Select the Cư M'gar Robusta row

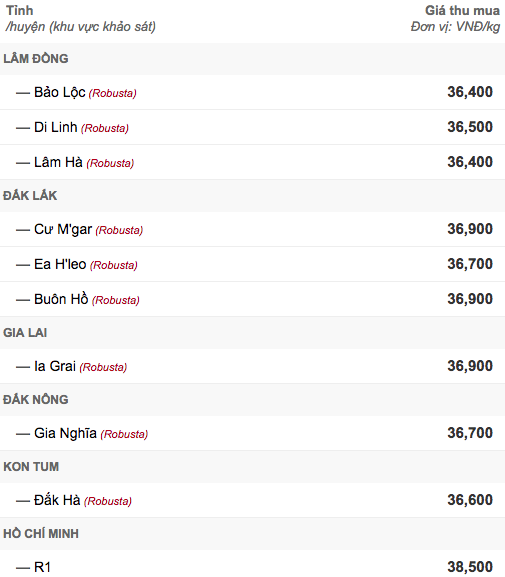tap(252, 229)
